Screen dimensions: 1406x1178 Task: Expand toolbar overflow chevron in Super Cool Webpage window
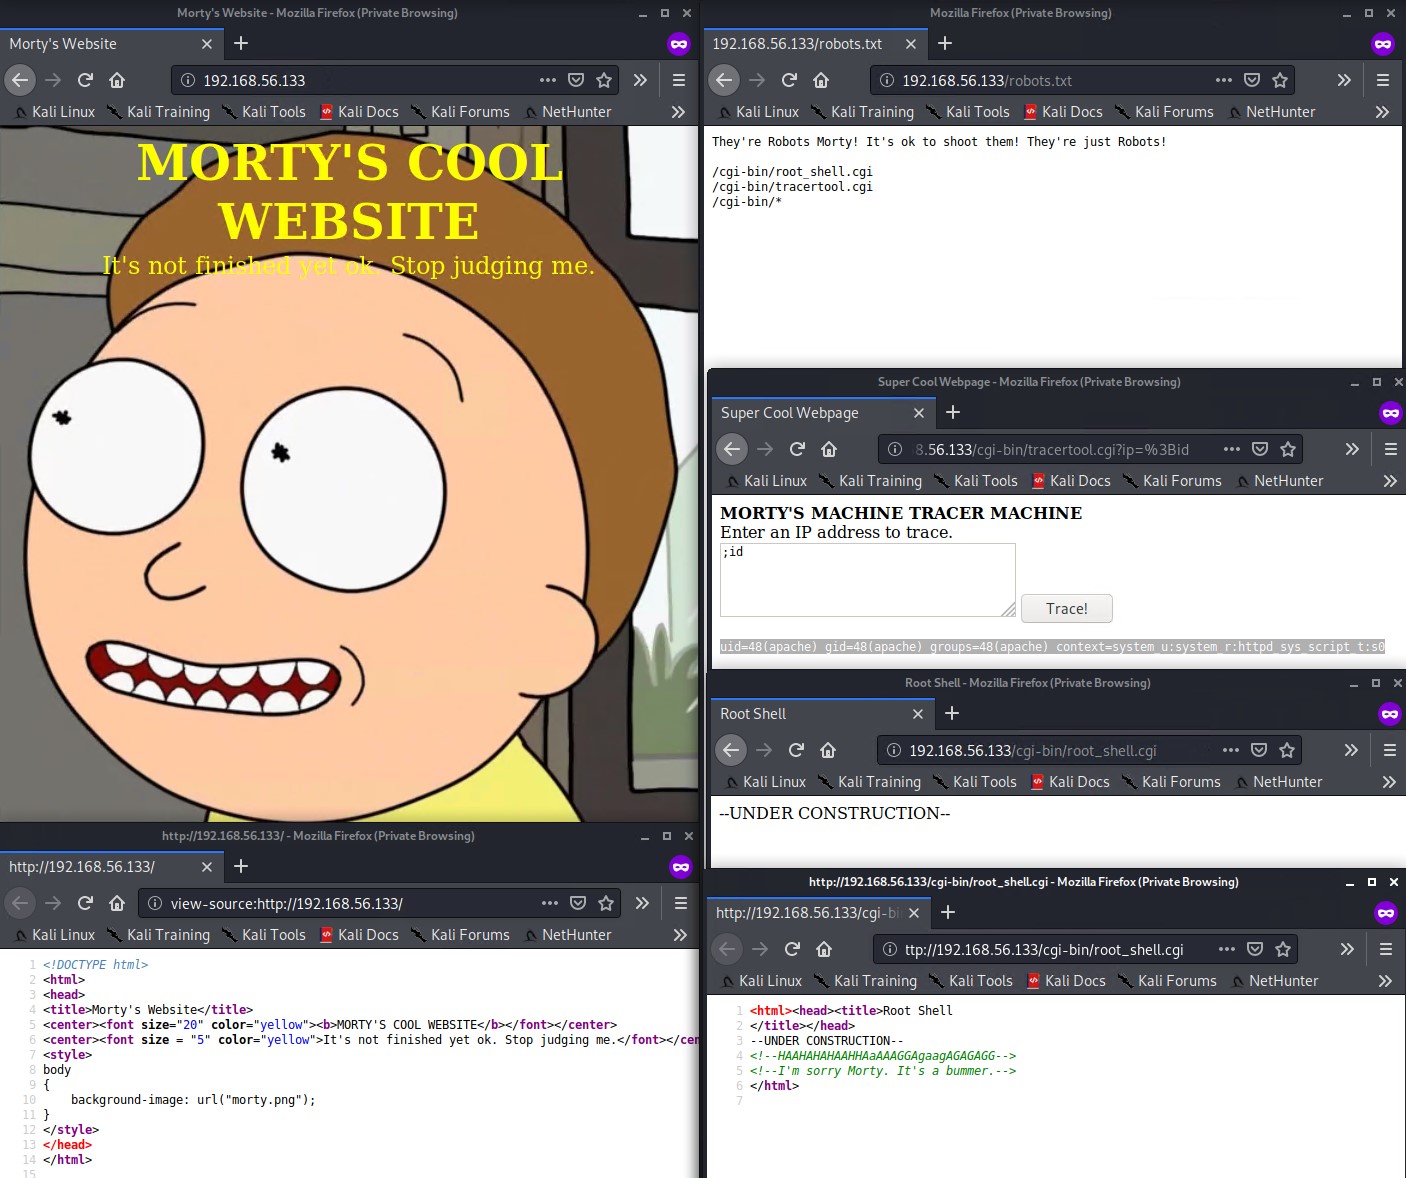1352,449
